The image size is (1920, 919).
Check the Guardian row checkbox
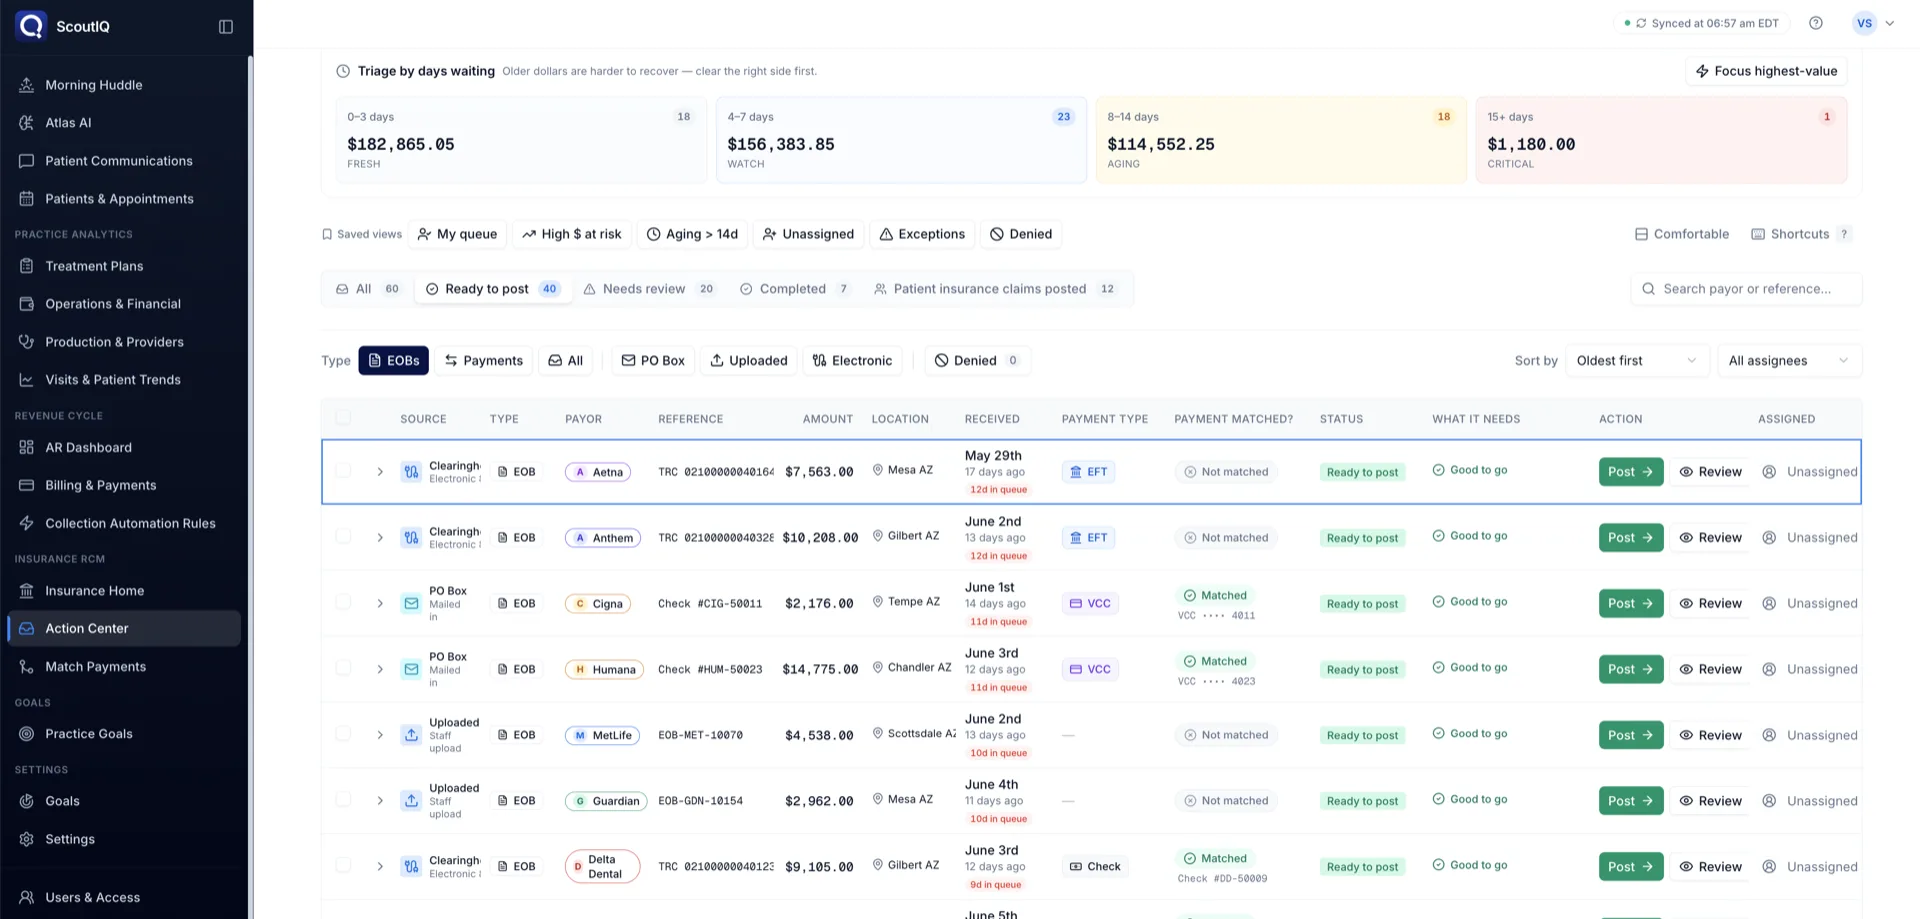(x=343, y=801)
